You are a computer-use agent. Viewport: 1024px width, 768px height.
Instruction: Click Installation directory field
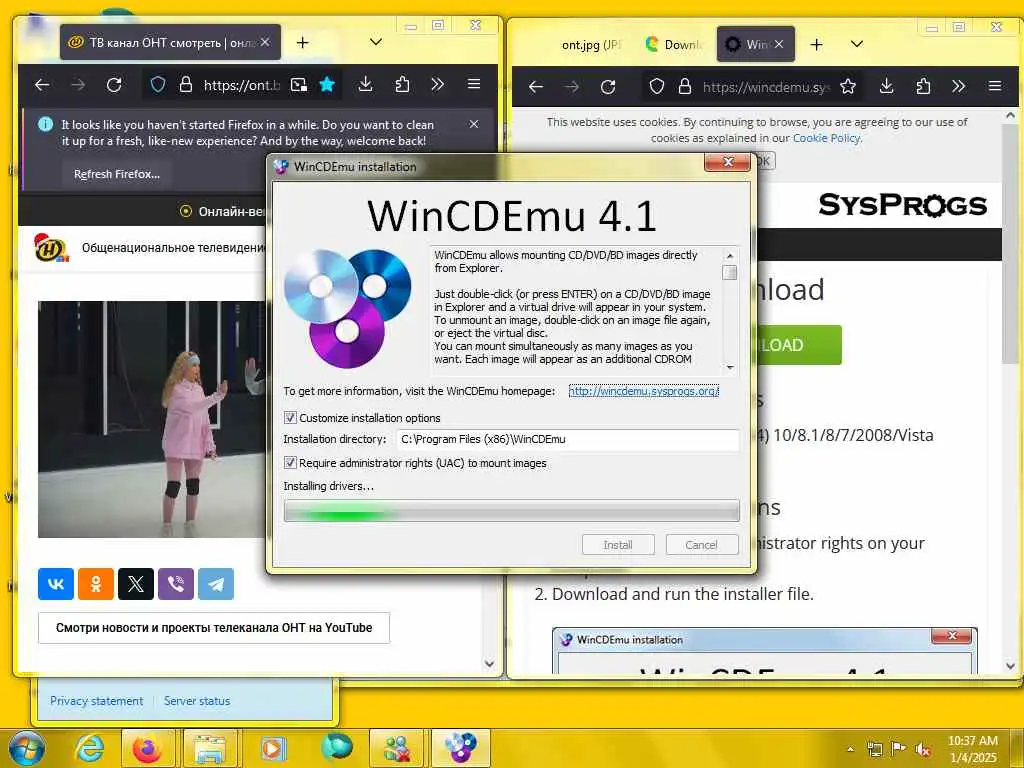[568, 440]
